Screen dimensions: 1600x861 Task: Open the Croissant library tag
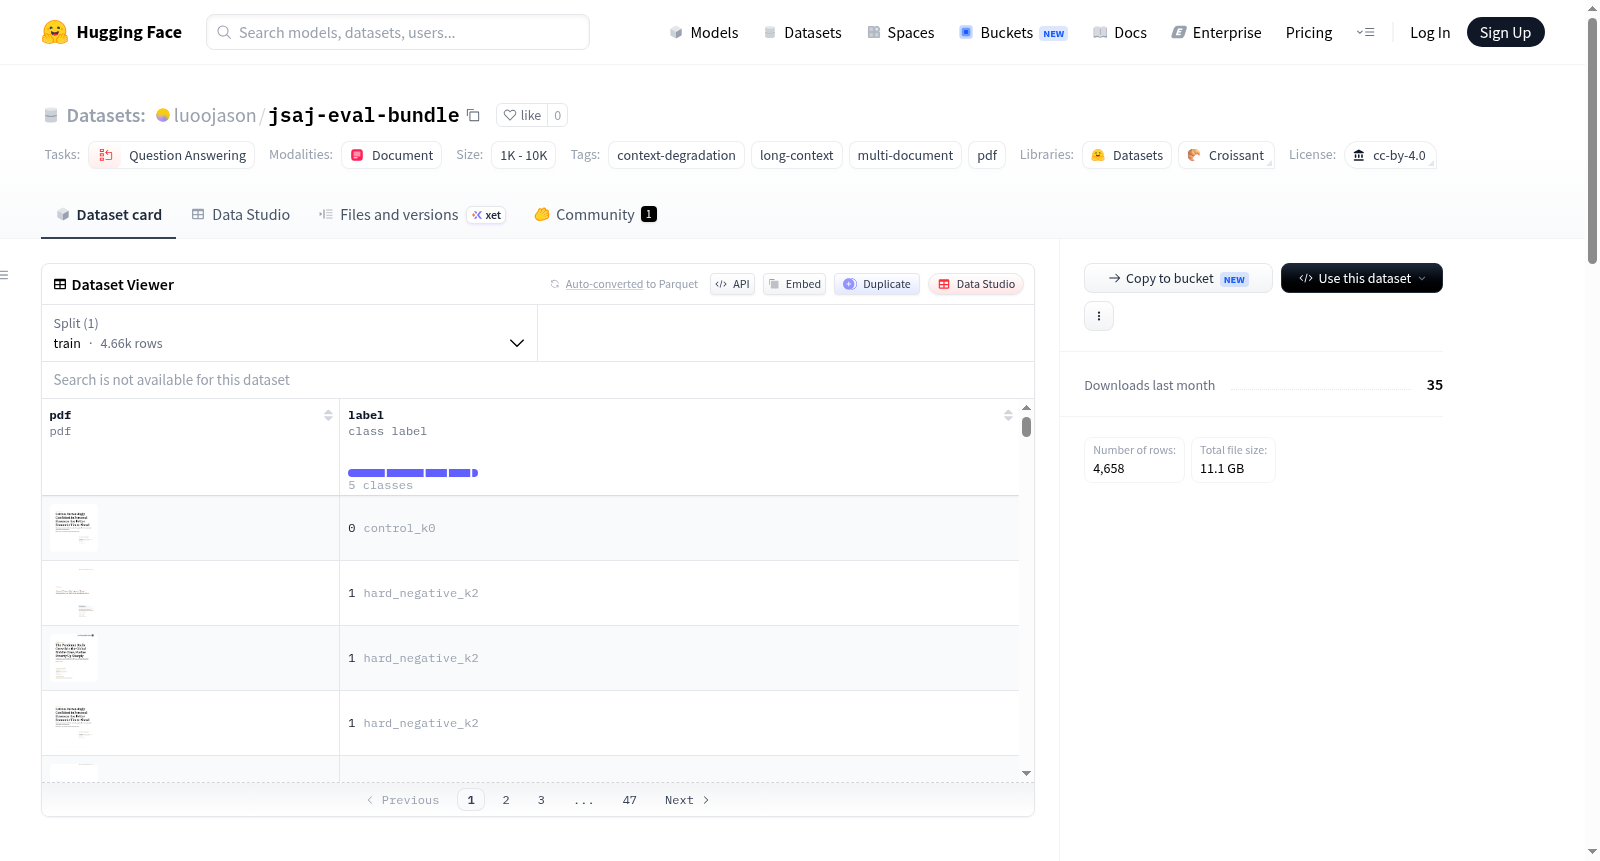(1226, 155)
